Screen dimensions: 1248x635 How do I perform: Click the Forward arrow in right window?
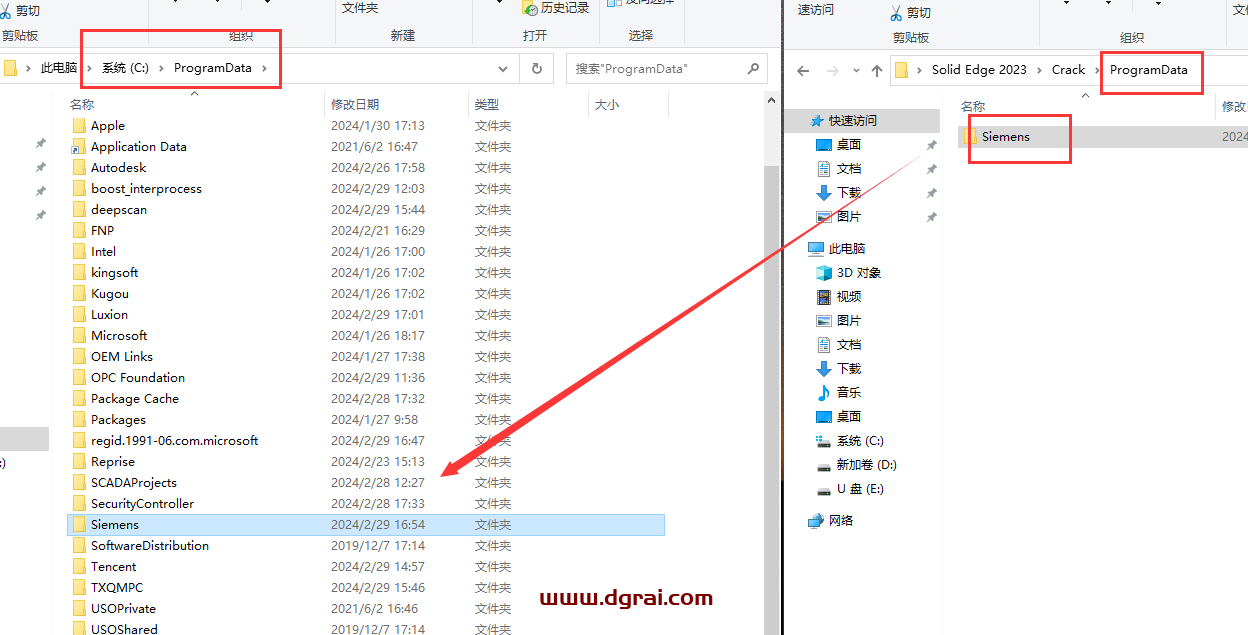coord(832,70)
